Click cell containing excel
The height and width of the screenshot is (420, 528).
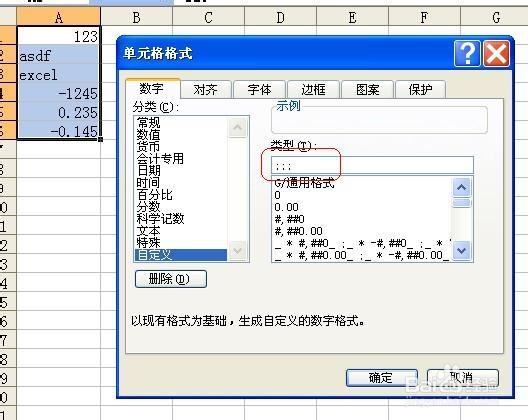click(59, 74)
